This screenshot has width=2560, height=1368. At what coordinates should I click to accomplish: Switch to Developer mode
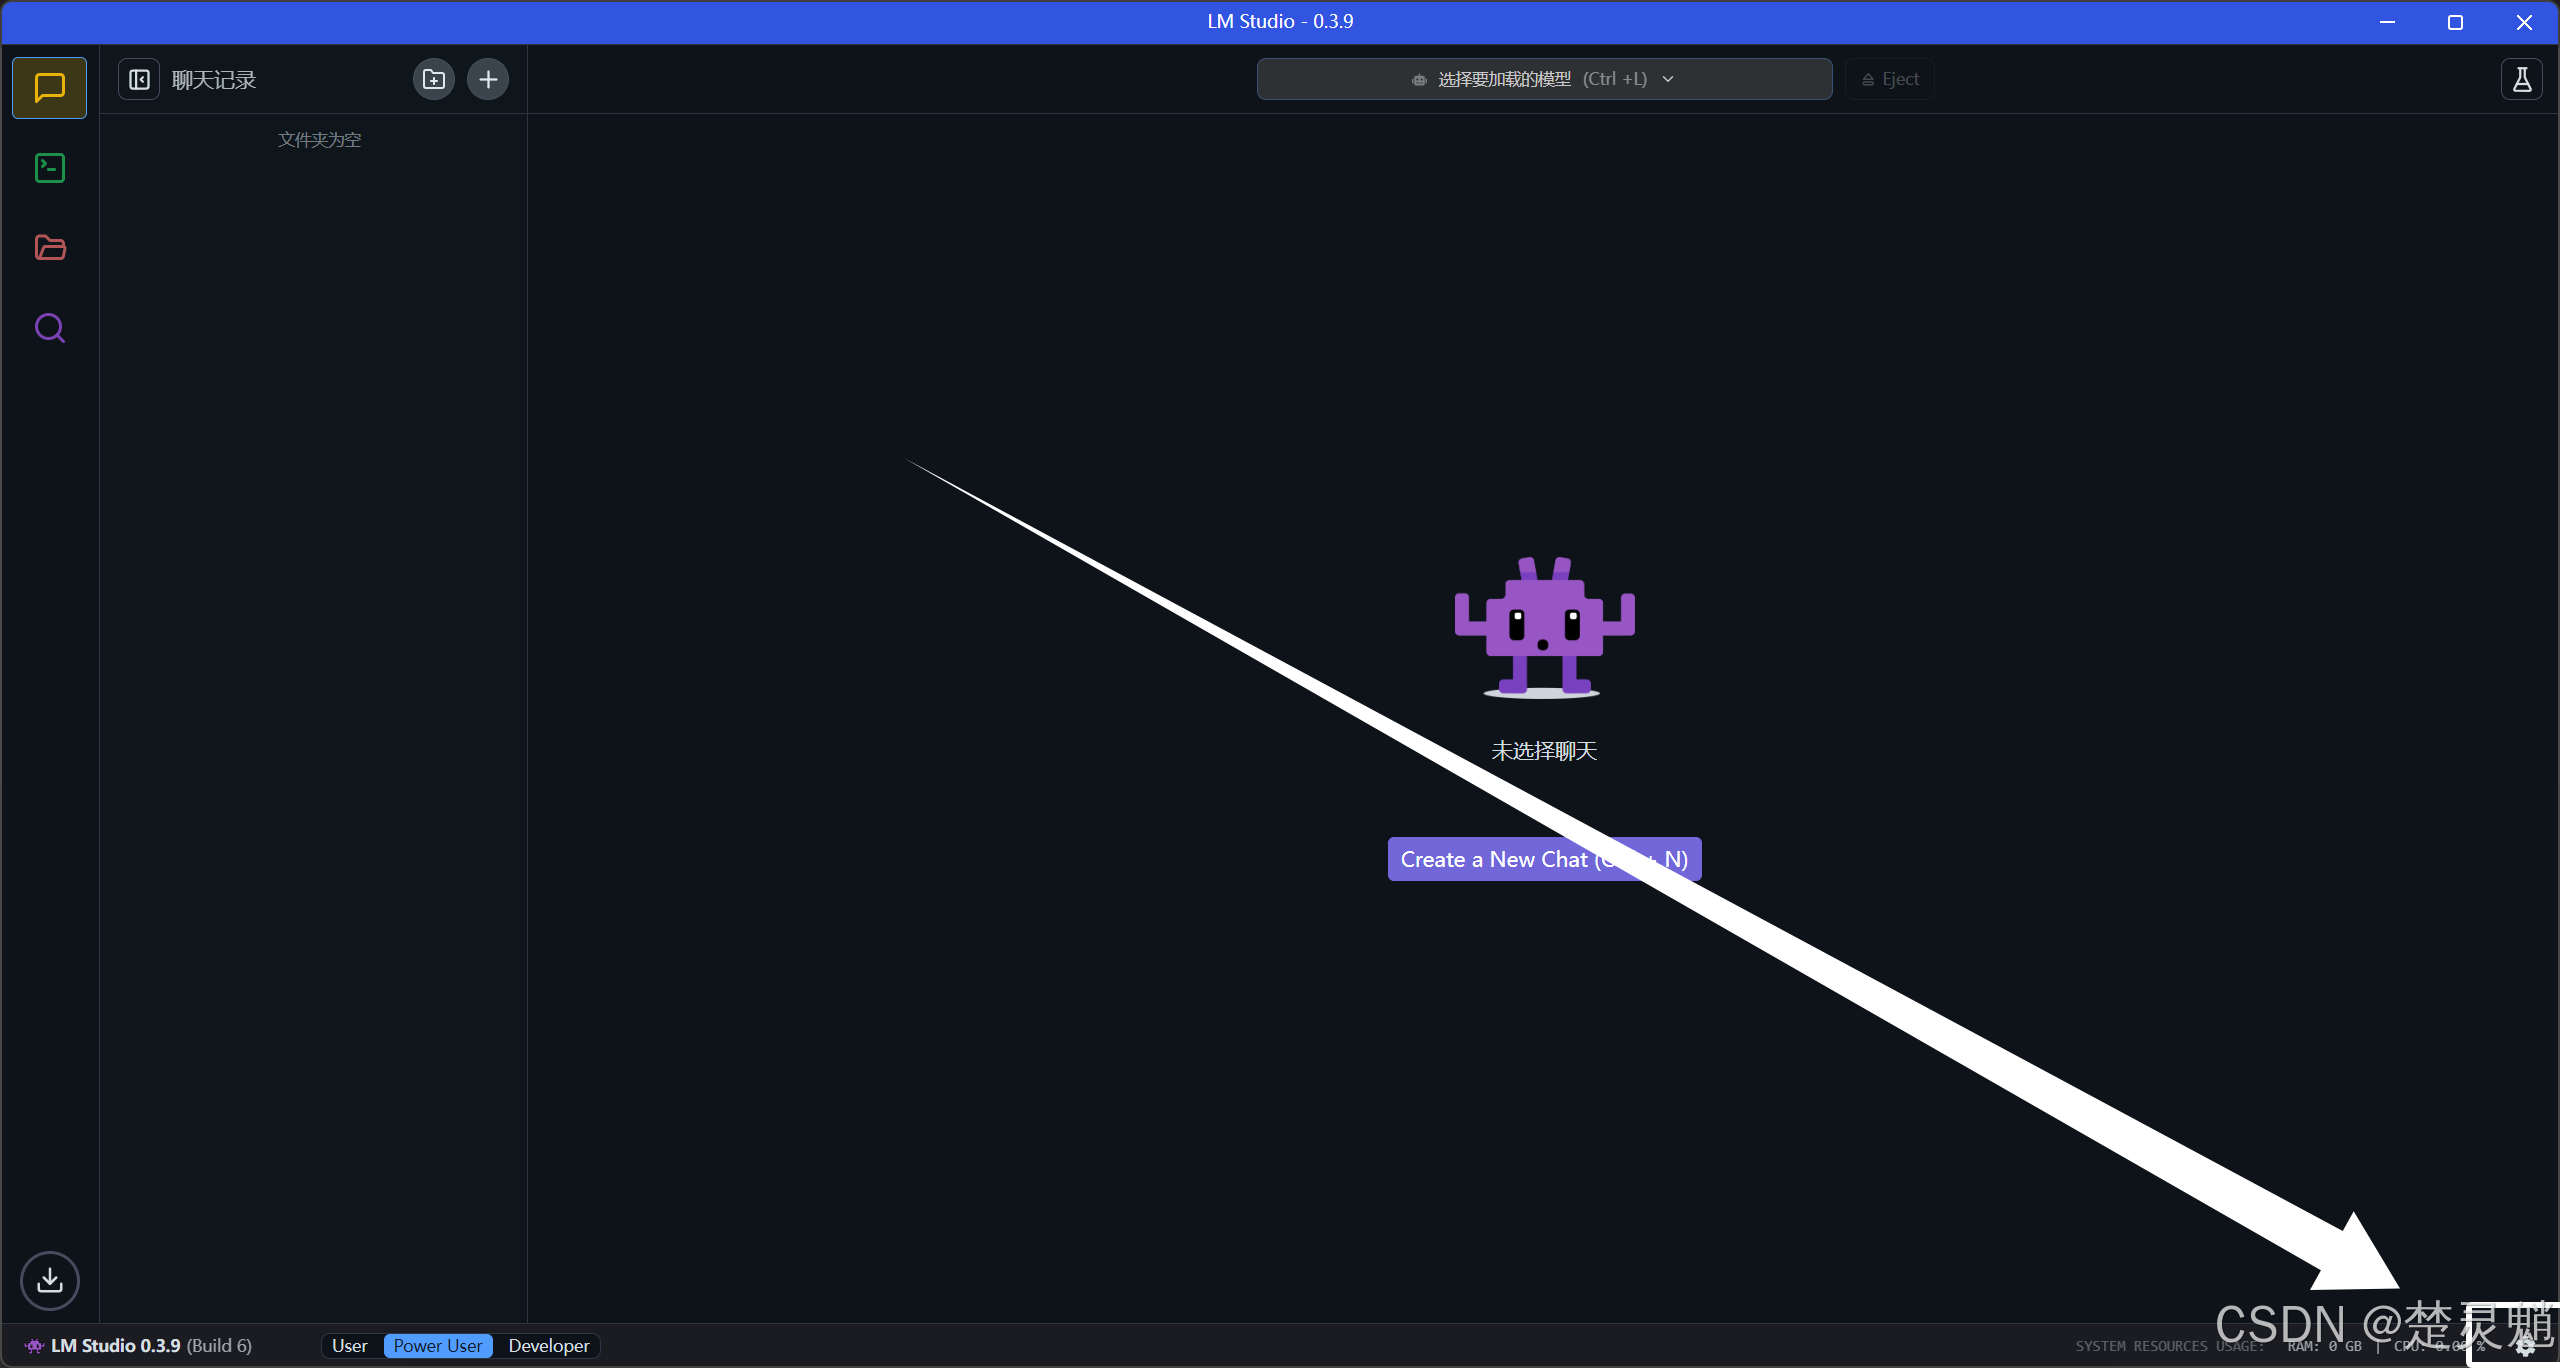pos(548,1346)
